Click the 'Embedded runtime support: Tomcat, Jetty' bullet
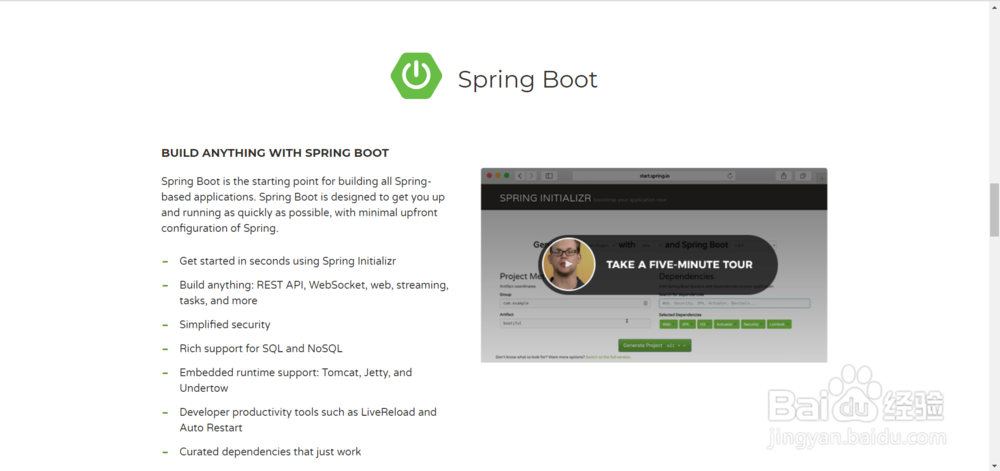Image resolution: width=1000 pixels, height=471 pixels. click(x=296, y=380)
